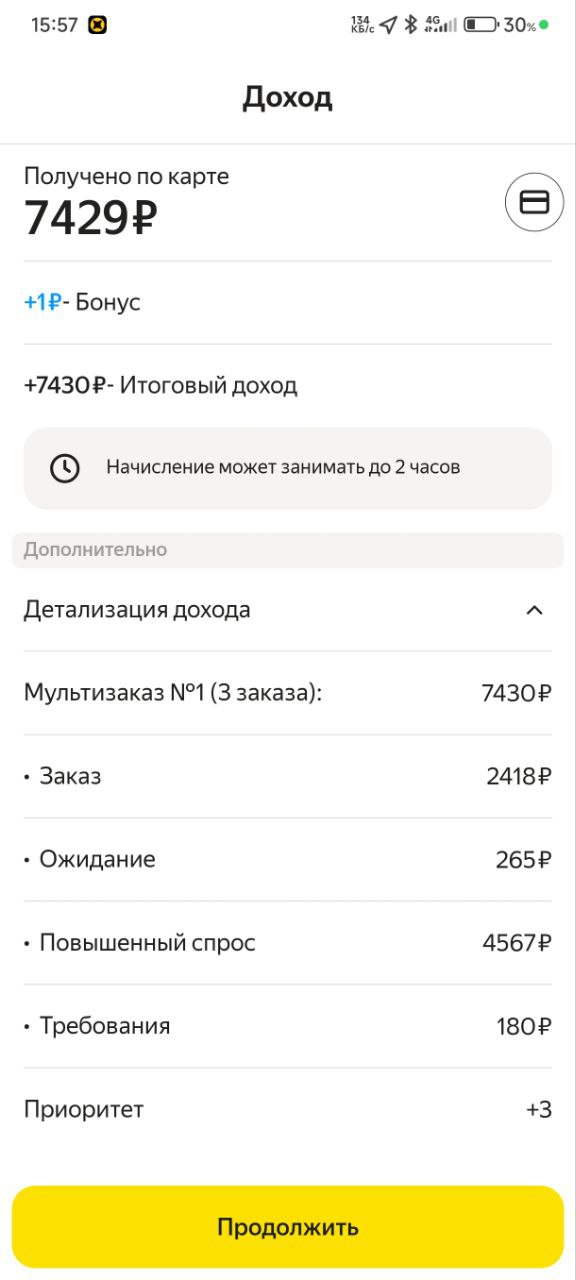Screen dimensions: 576x1280
Task: Tap the bank card icon near received amount
Action: coord(533,203)
